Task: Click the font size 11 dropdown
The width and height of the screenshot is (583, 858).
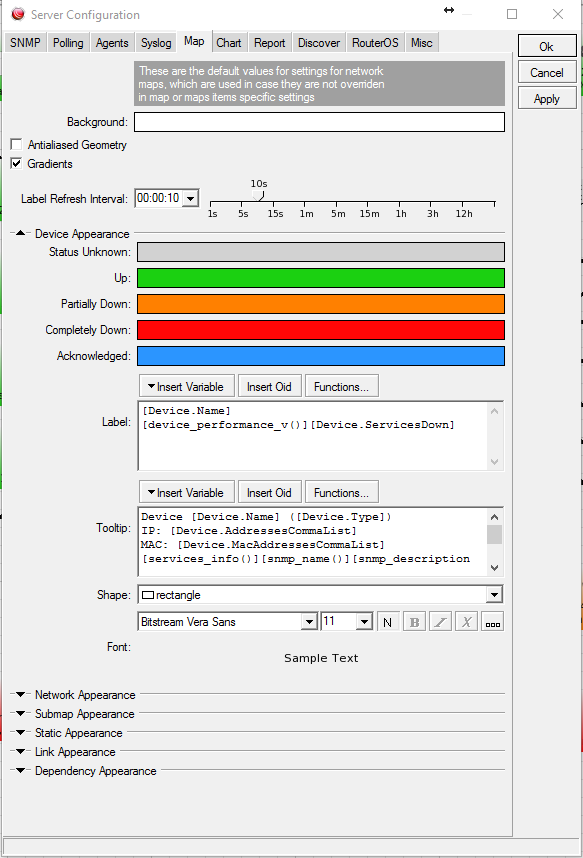Action: click(x=364, y=622)
